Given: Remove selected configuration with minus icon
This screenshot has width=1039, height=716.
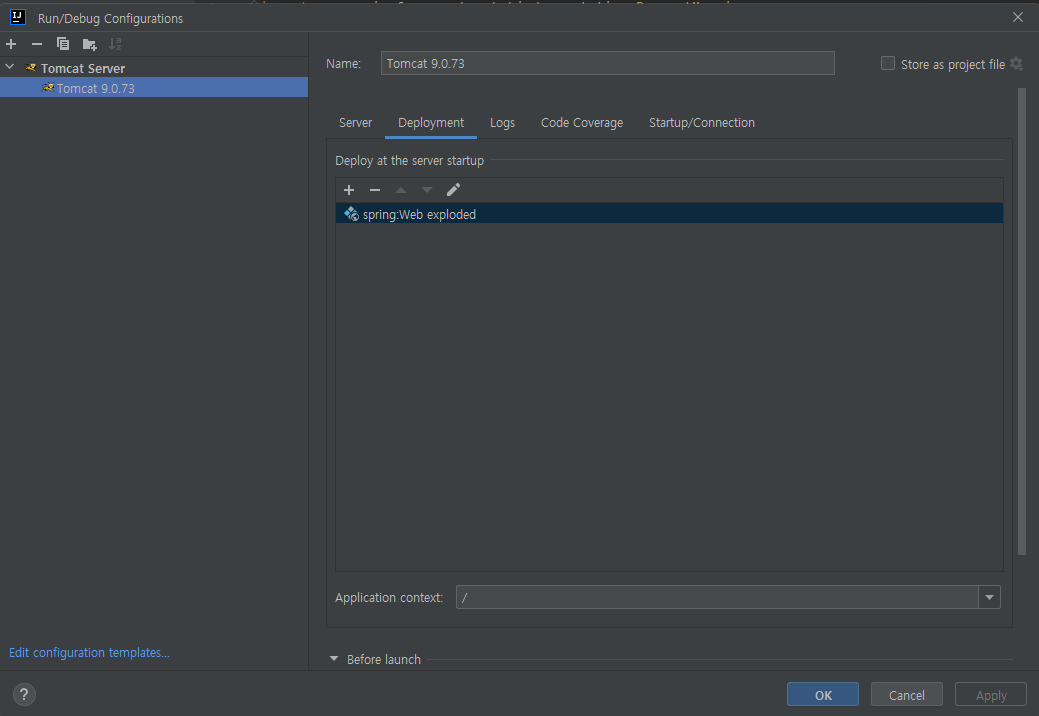Looking at the screenshot, I should coord(37,44).
